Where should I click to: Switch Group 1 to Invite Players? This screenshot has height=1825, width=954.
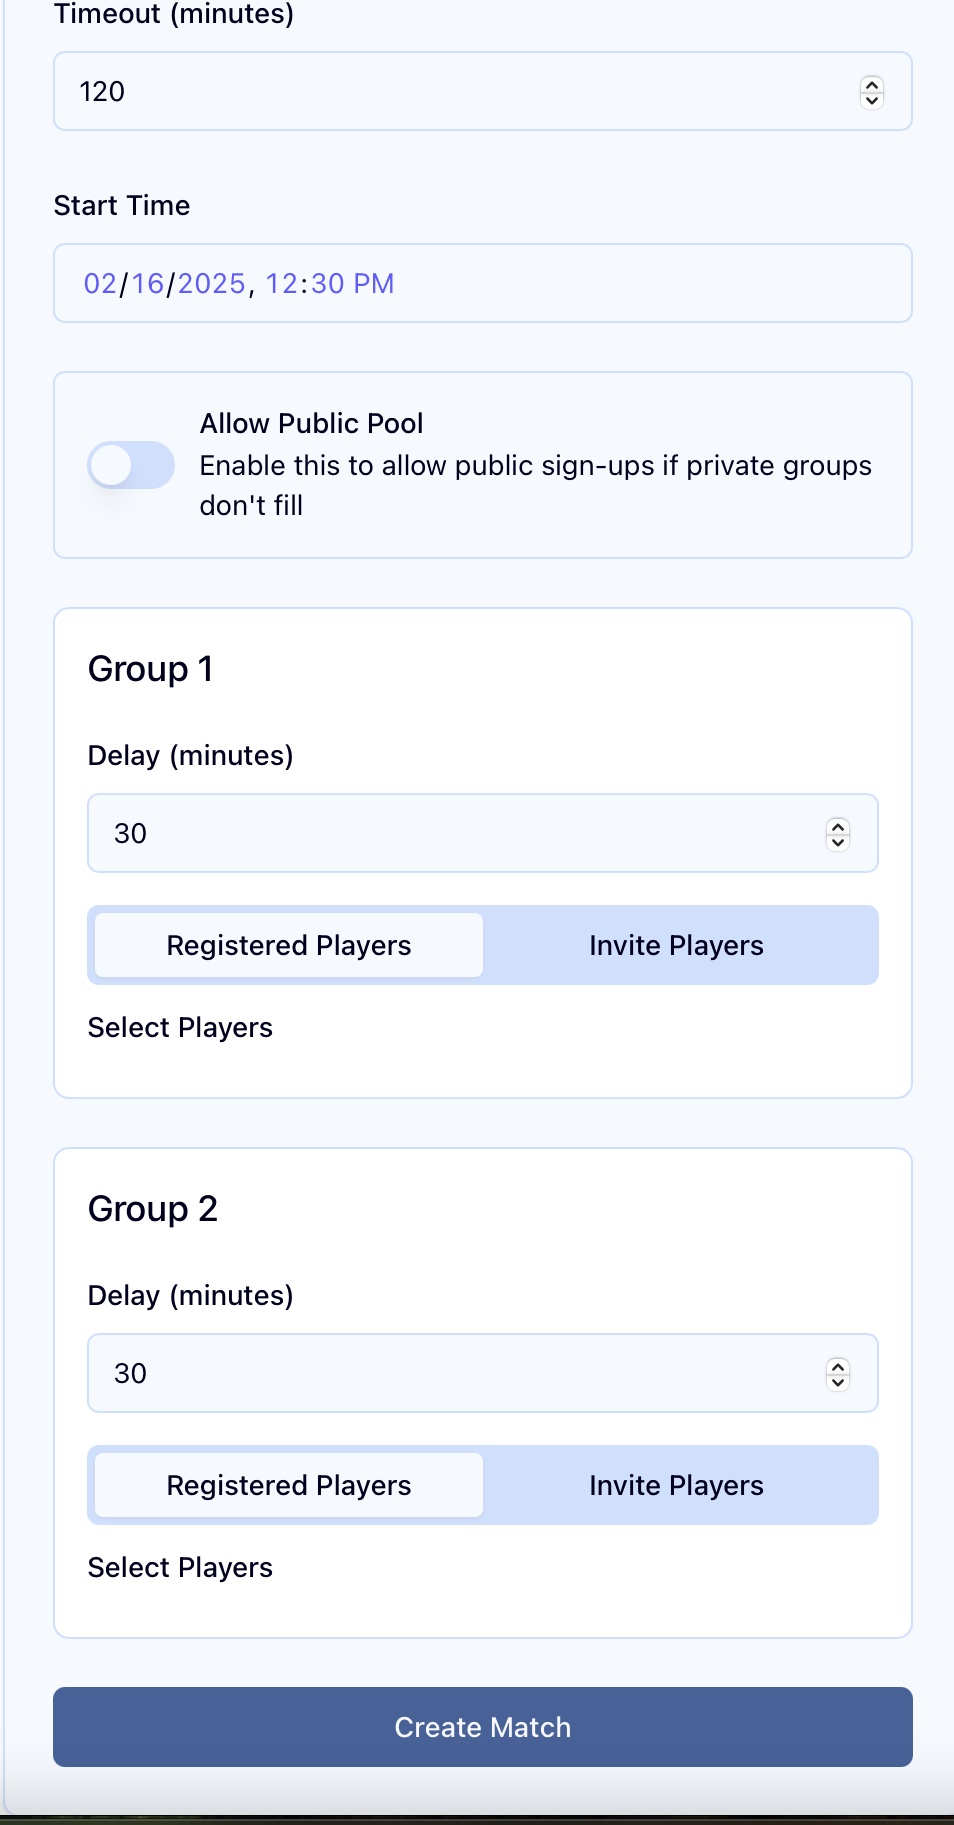pos(676,944)
